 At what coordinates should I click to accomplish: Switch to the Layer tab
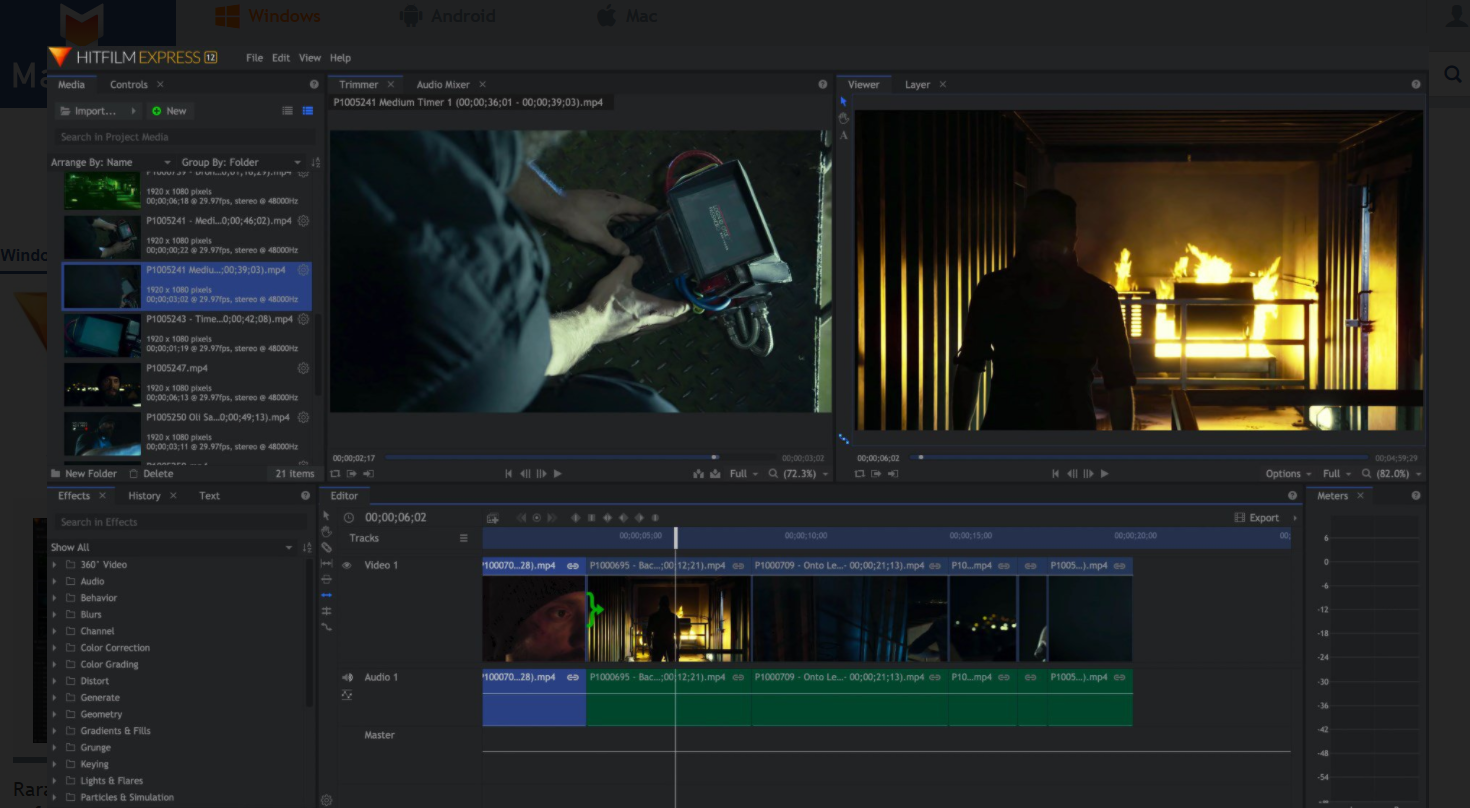(917, 85)
